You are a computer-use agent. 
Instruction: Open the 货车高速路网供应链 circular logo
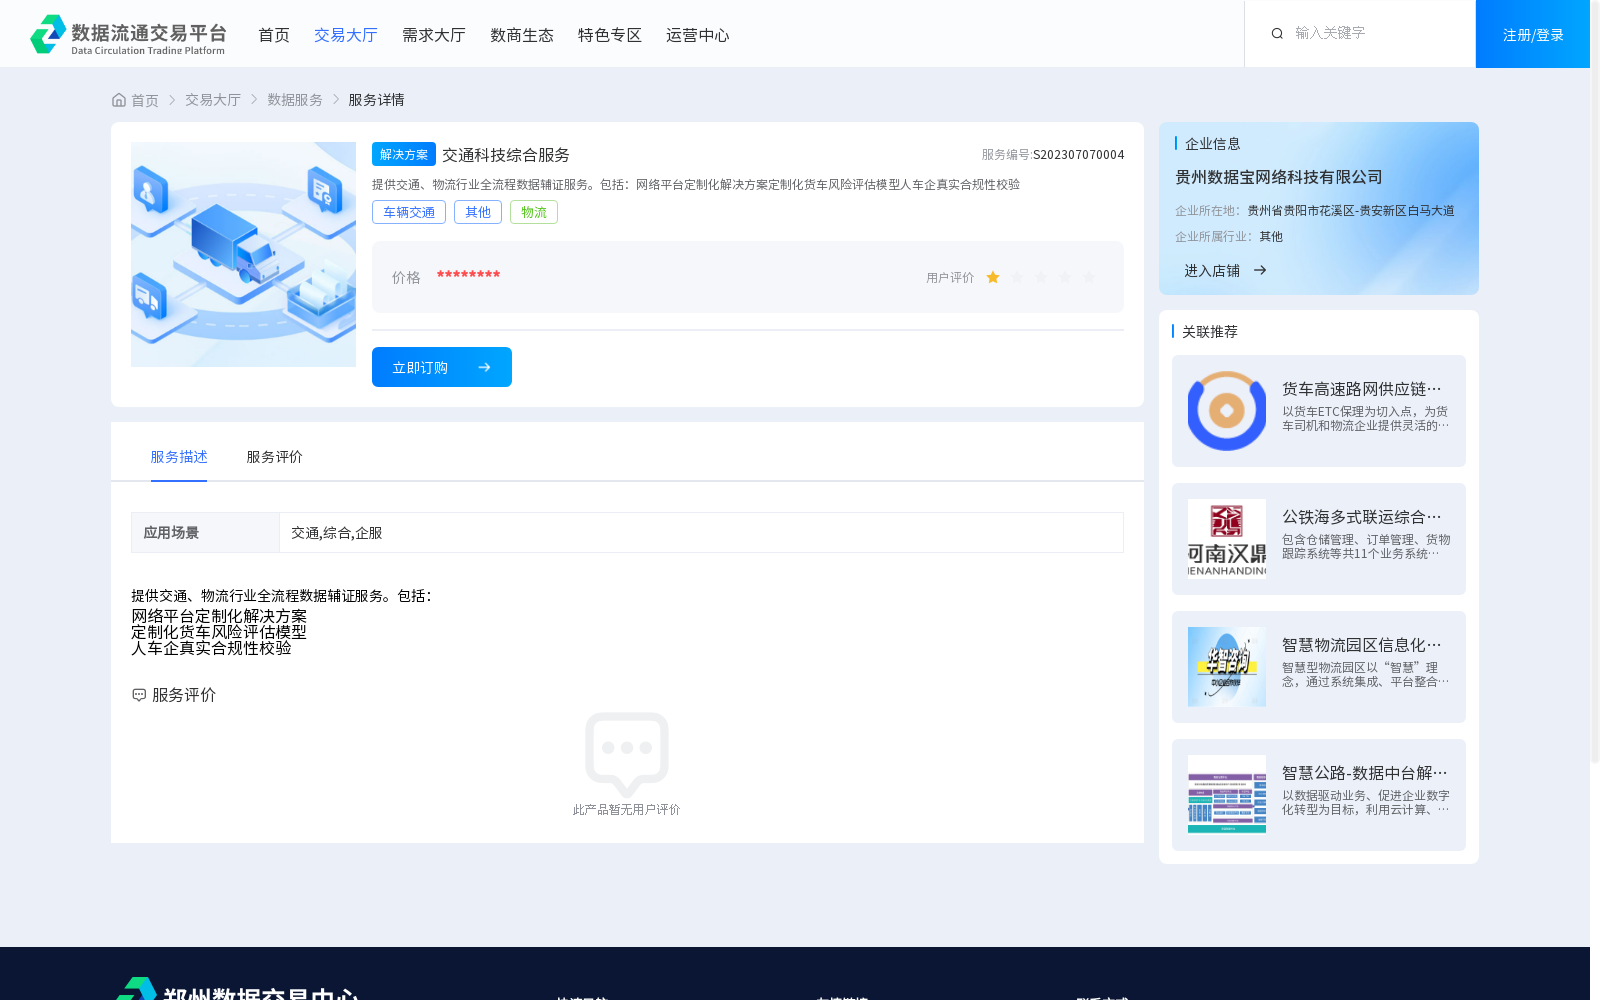(x=1227, y=411)
